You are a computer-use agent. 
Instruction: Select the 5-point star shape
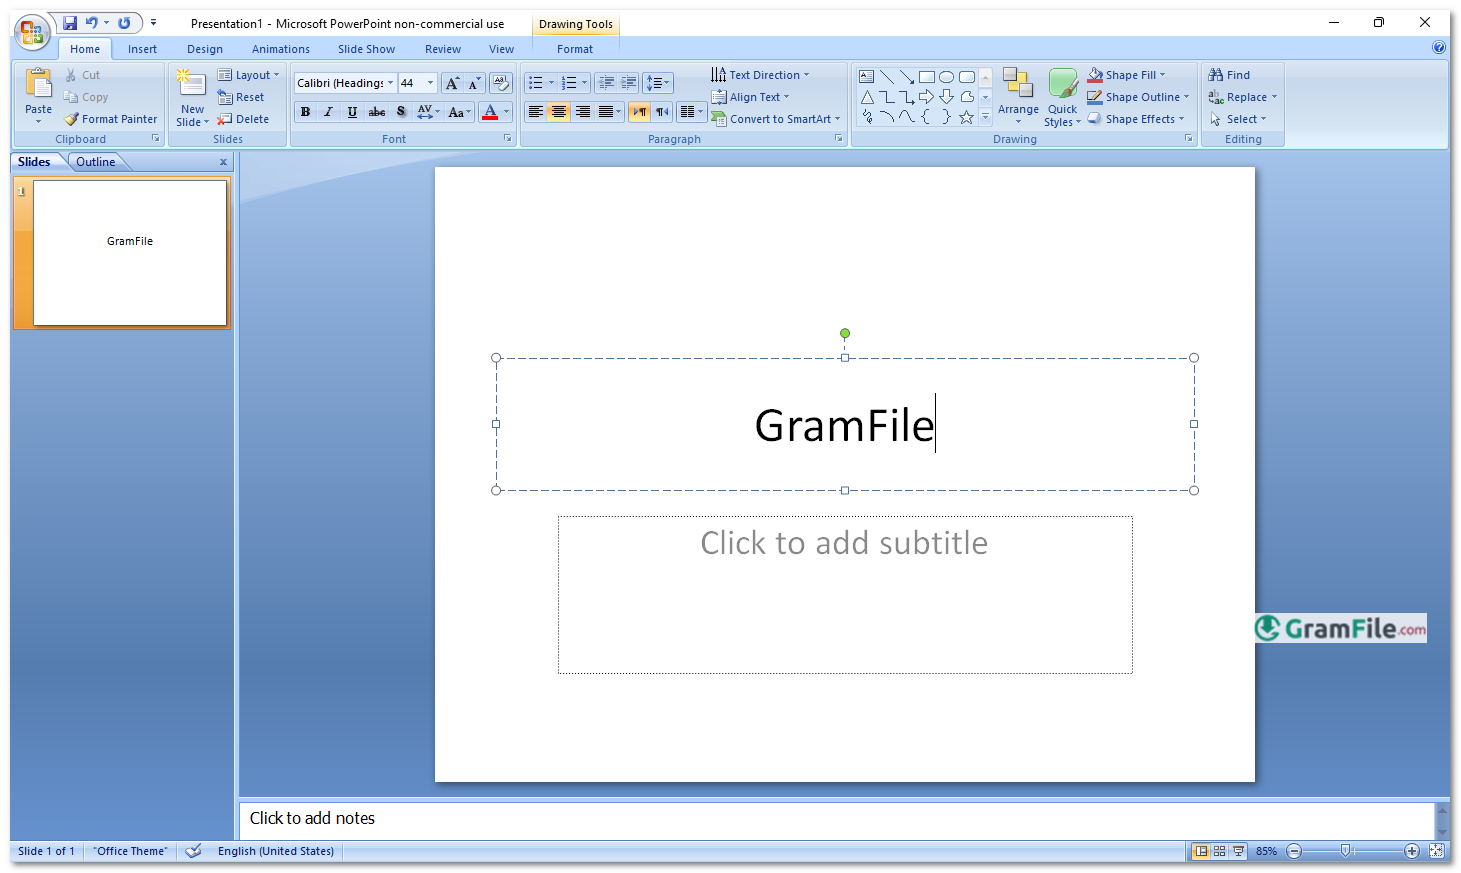tap(966, 117)
